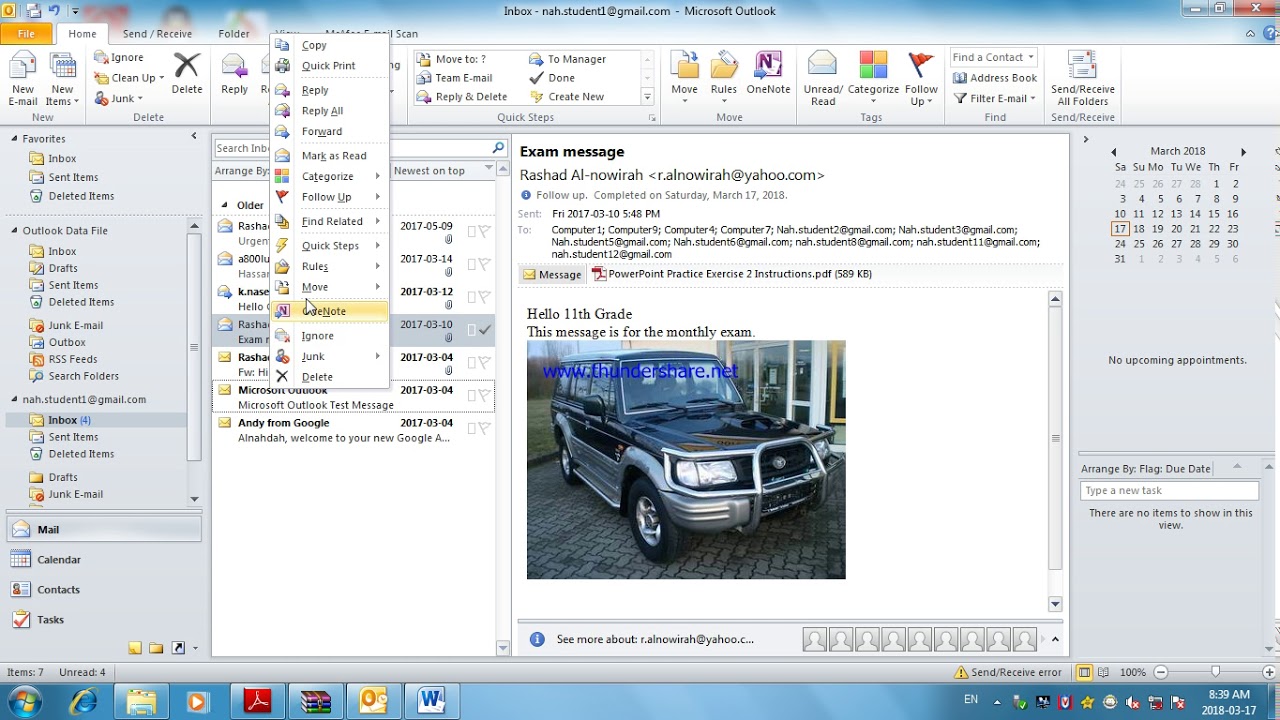The height and width of the screenshot is (720, 1280).
Task: Click the Ignore button in the ribbon
Action: [120, 58]
